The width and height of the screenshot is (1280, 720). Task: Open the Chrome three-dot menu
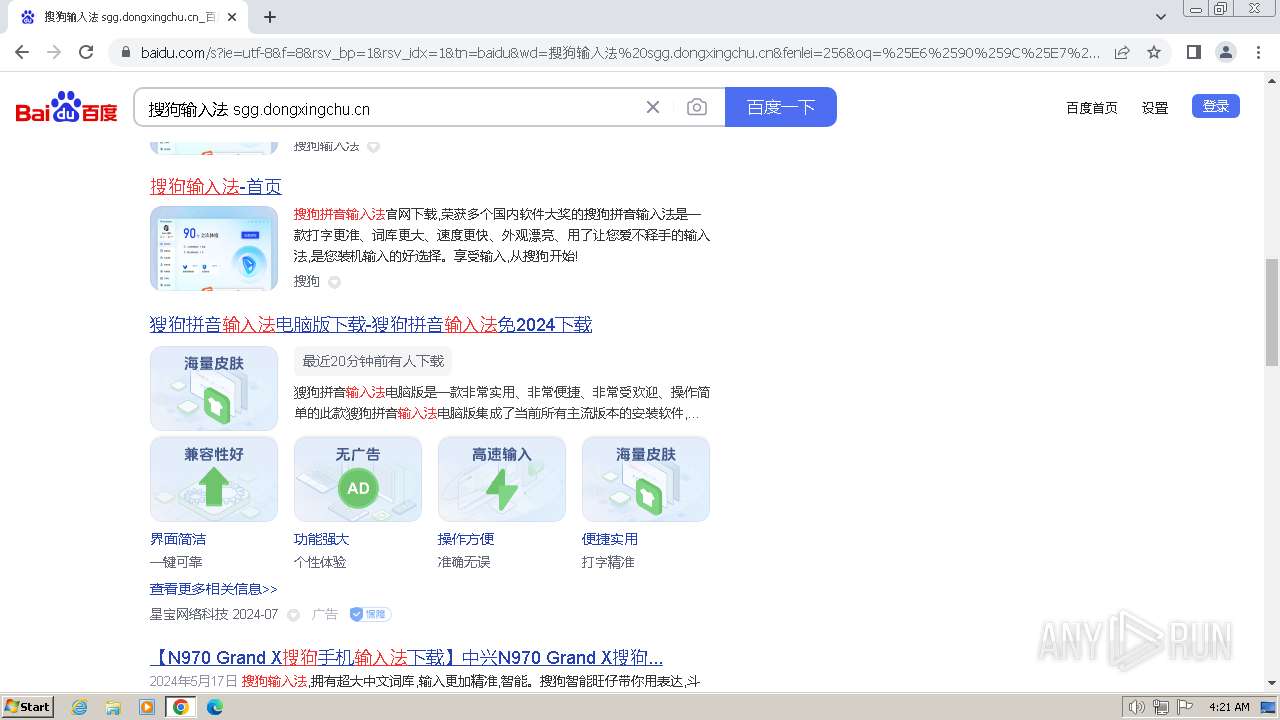(1259, 52)
